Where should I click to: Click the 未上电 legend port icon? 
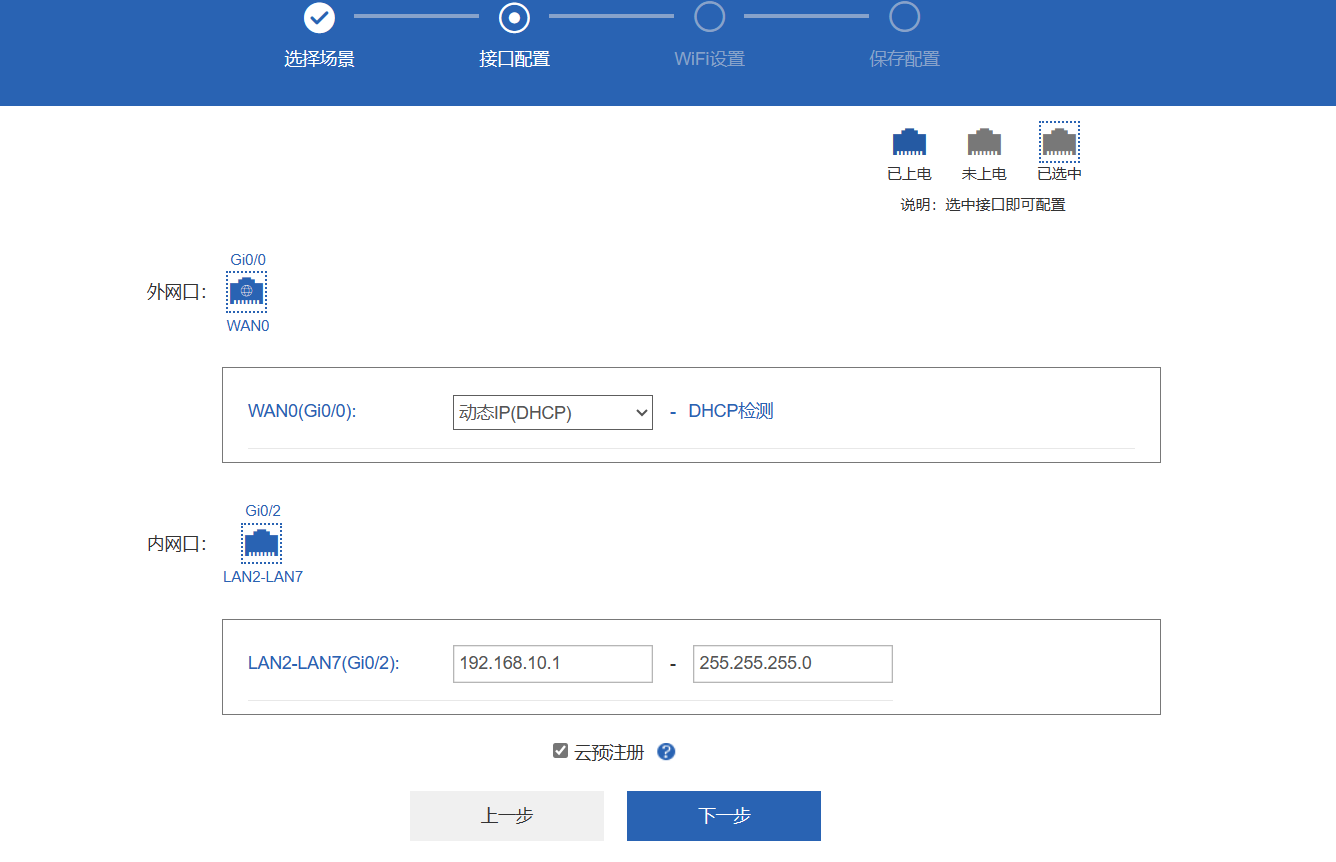coord(984,142)
